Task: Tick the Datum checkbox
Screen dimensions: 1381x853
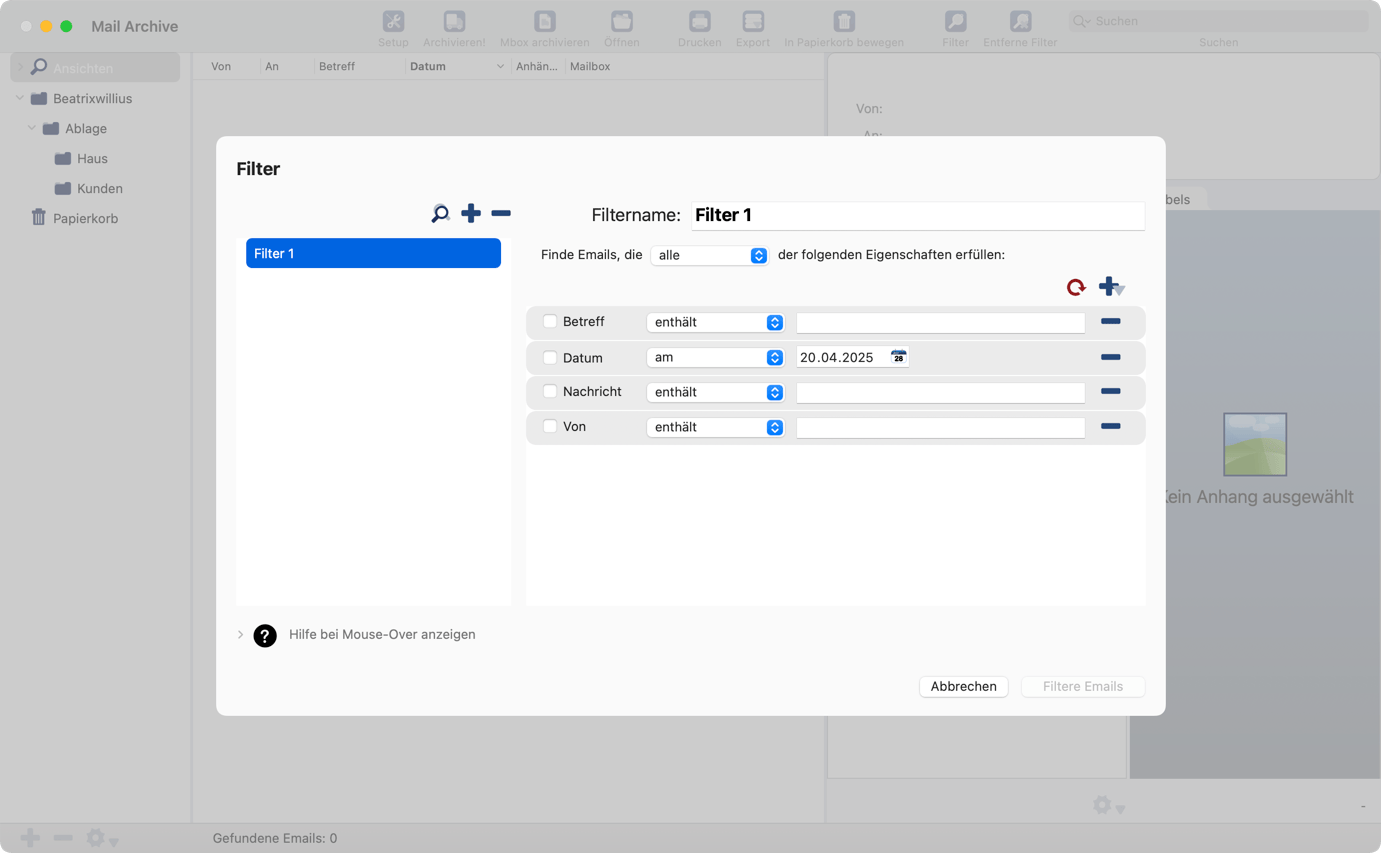Action: (550, 357)
